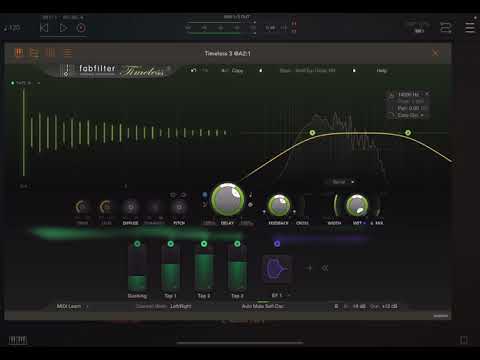480x360 pixels.
Task: Open the host hamburger menu
Action: pyautogui.click(x=470, y=27)
